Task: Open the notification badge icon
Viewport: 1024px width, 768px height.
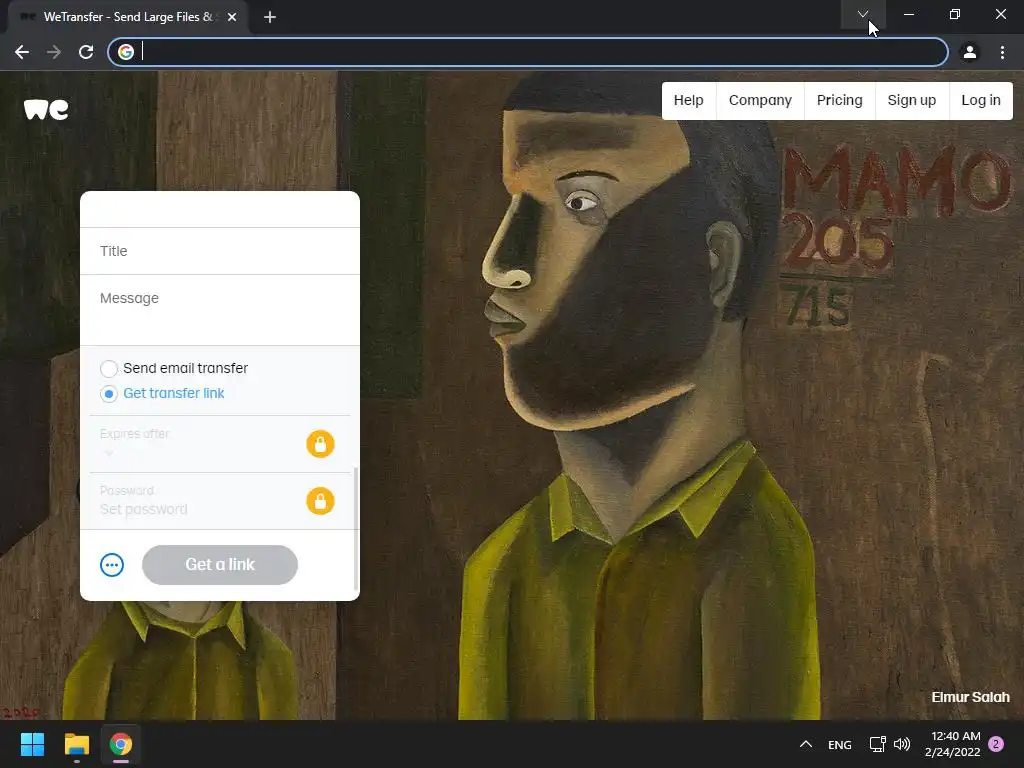Action: tap(996, 744)
